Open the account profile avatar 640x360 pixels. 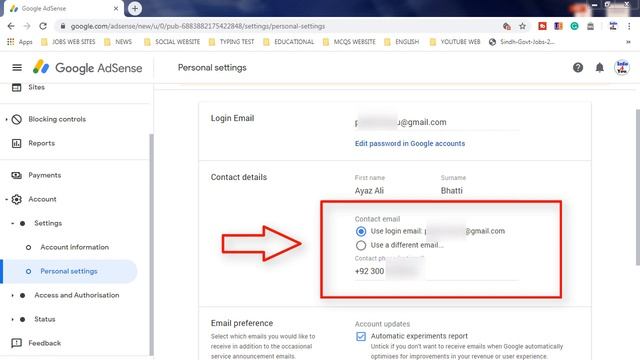point(622,67)
